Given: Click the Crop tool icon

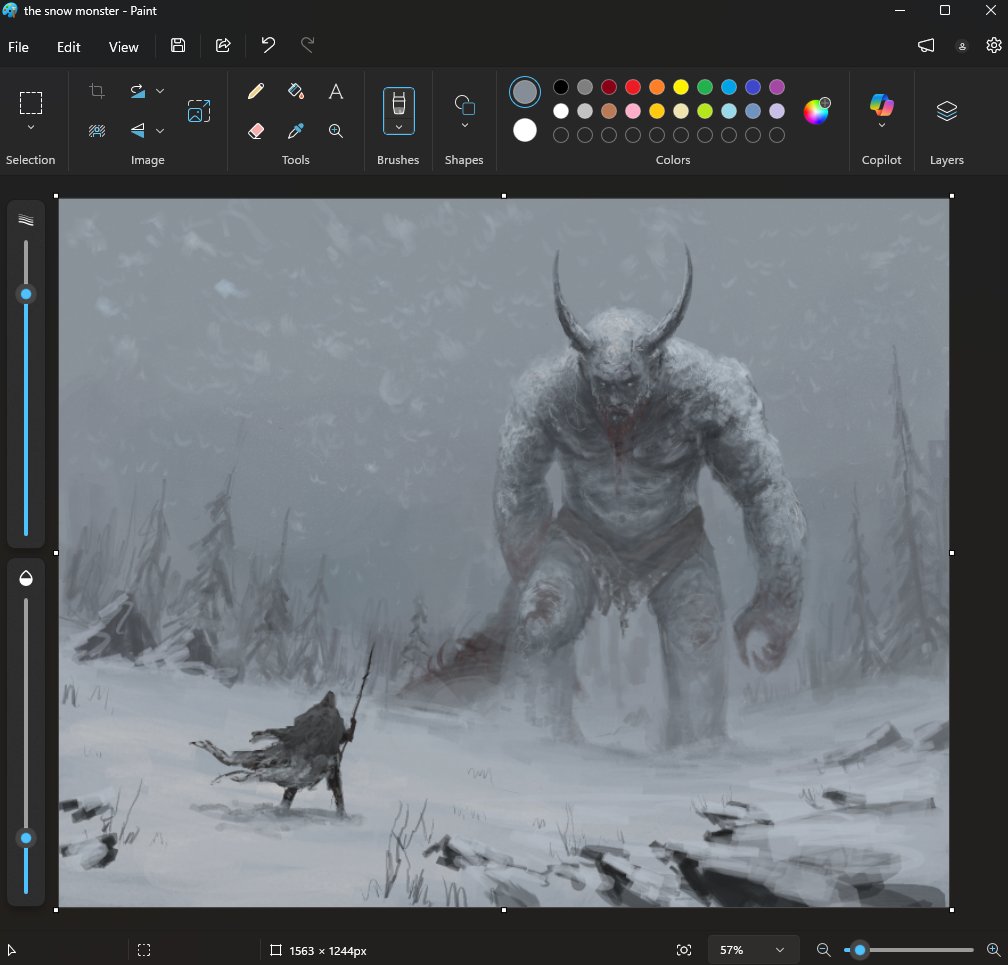Looking at the screenshot, I should click(x=97, y=91).
